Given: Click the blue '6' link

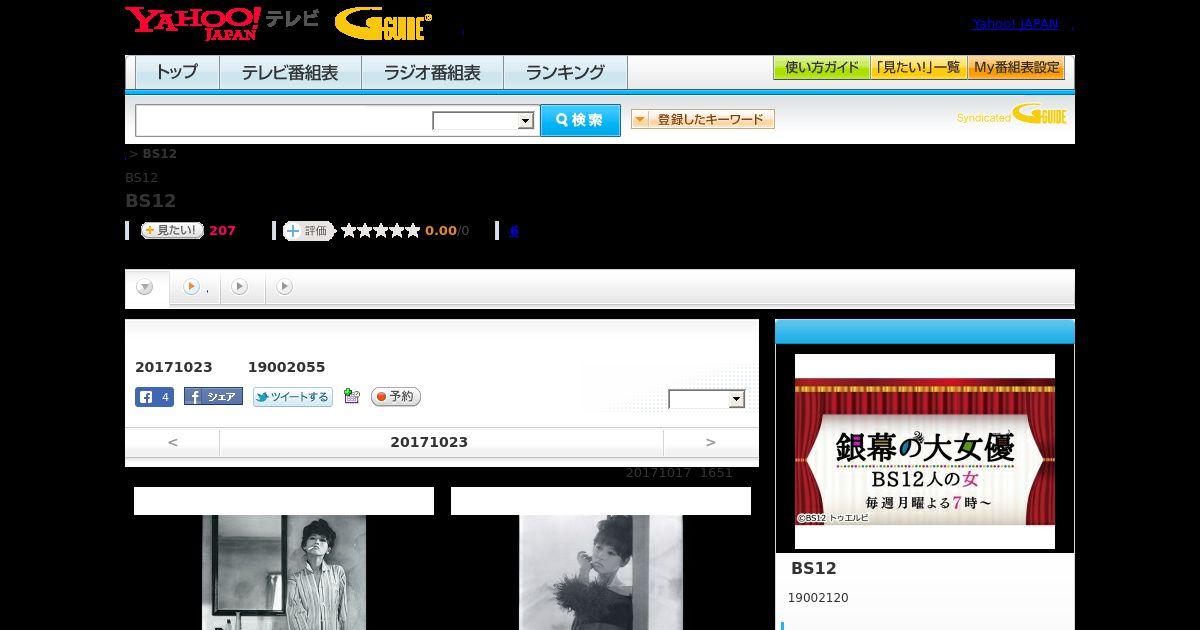Looking at the screenshot, I should pos(514,230).
